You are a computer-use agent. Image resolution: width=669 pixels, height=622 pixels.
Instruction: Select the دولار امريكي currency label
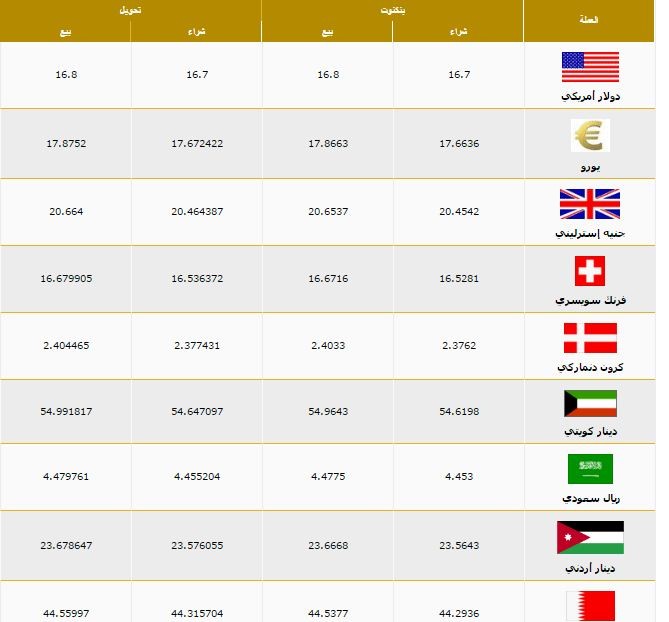[590, 97]
